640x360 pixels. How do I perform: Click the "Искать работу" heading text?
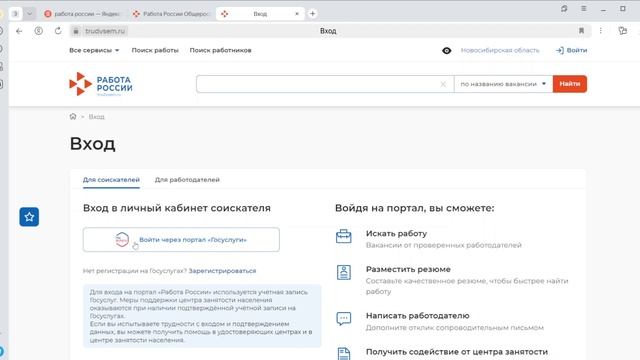(396, 233)
